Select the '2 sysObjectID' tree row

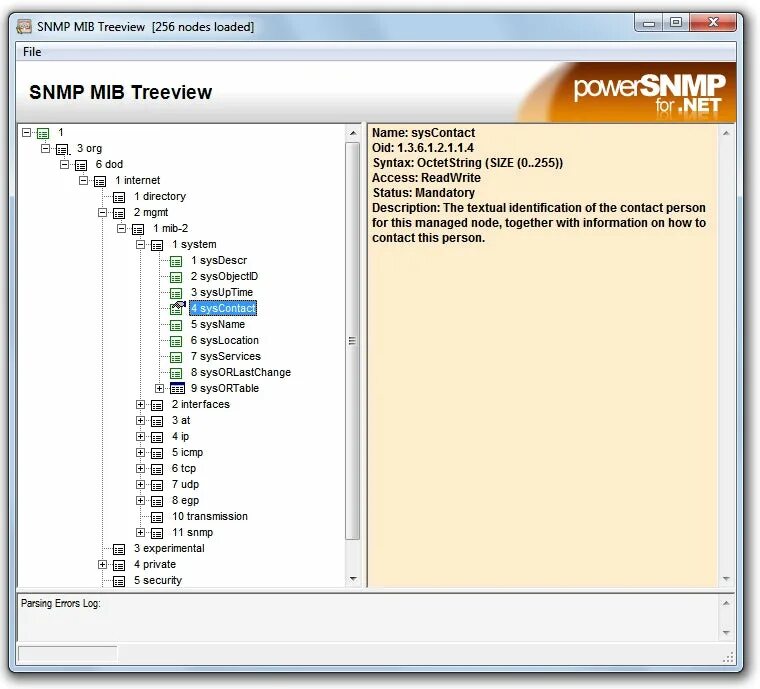(224, 276)
